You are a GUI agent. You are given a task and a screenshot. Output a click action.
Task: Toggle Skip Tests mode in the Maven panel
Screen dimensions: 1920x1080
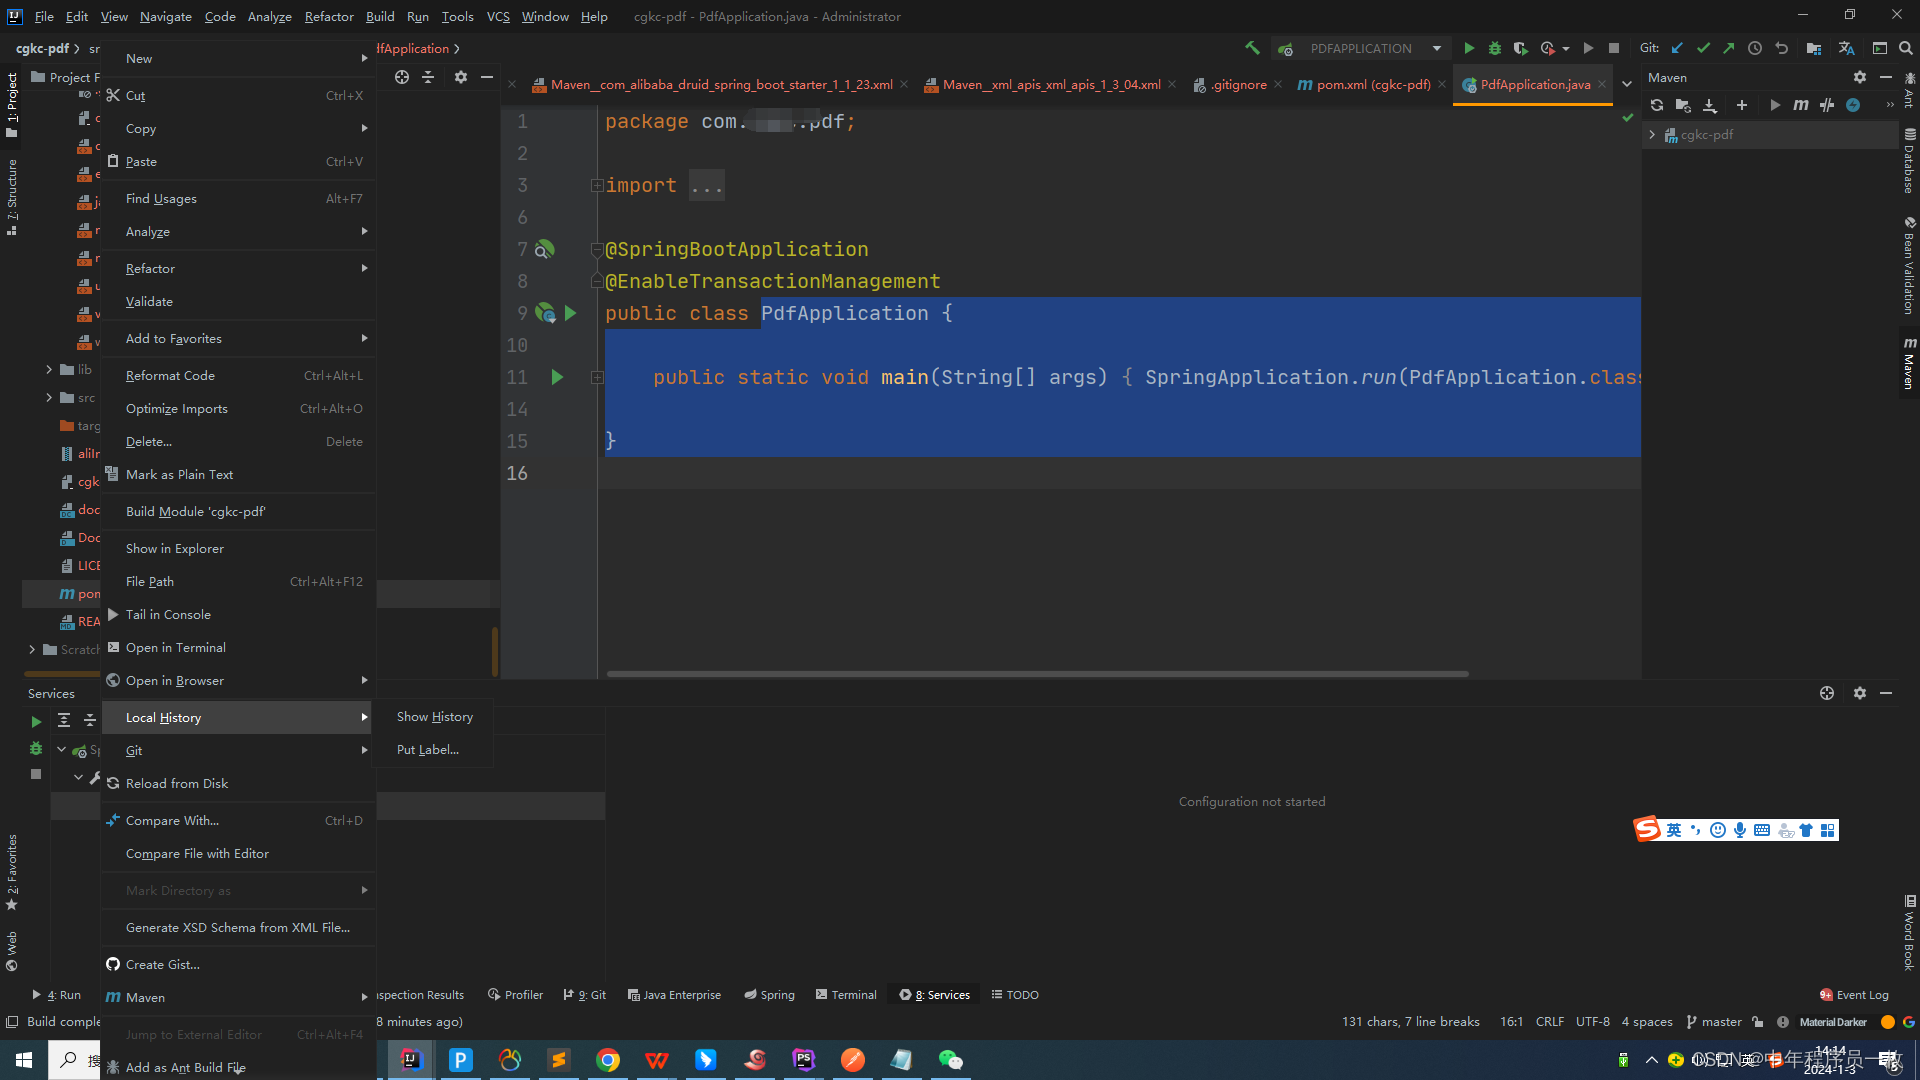click(x=1827, y=105)
